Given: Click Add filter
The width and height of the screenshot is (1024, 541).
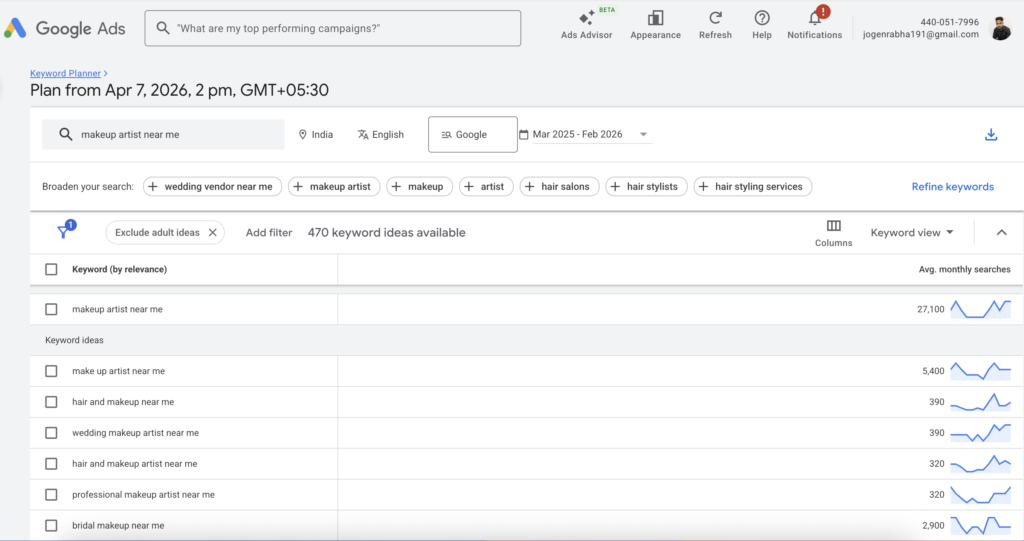Looking at the screenshot, I should coord(268,233).
